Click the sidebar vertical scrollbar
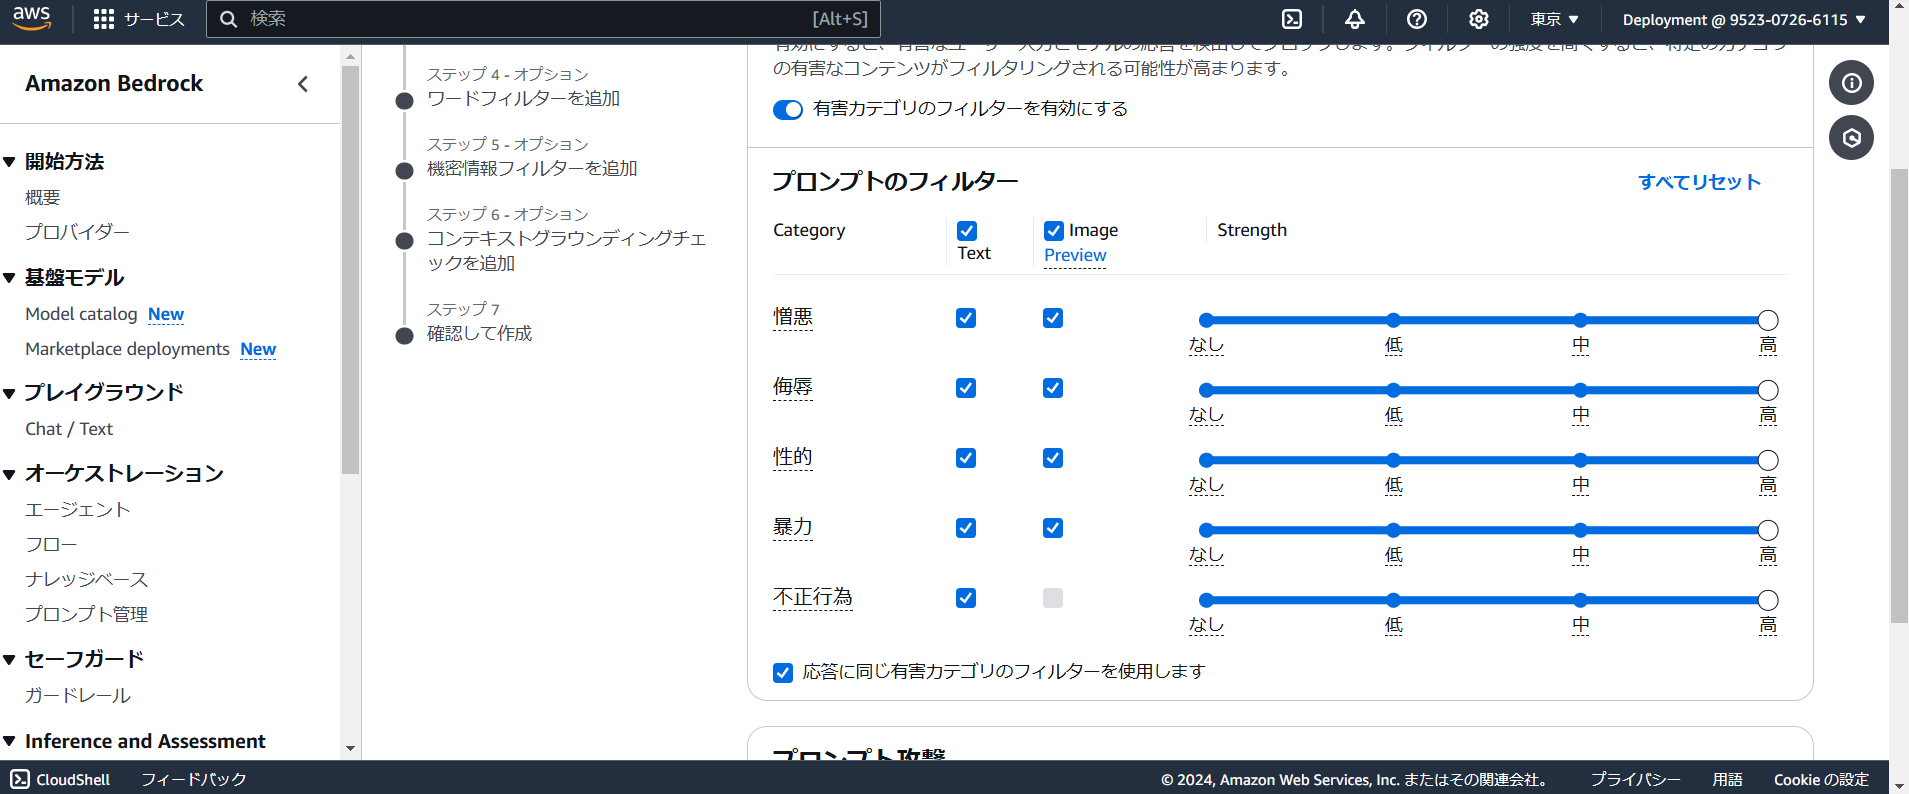 [x=350, y=270]
